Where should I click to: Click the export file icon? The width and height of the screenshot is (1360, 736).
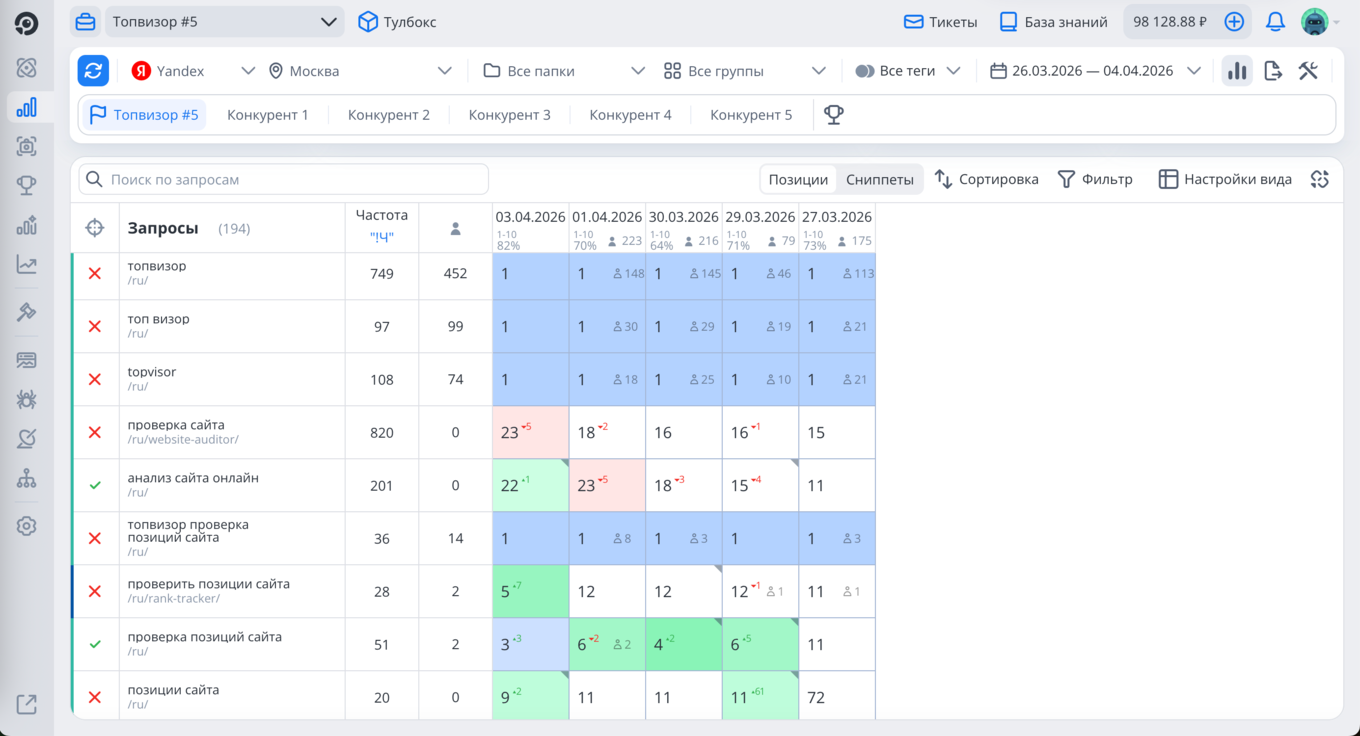pyautogui.click(x=1273, y=71)
